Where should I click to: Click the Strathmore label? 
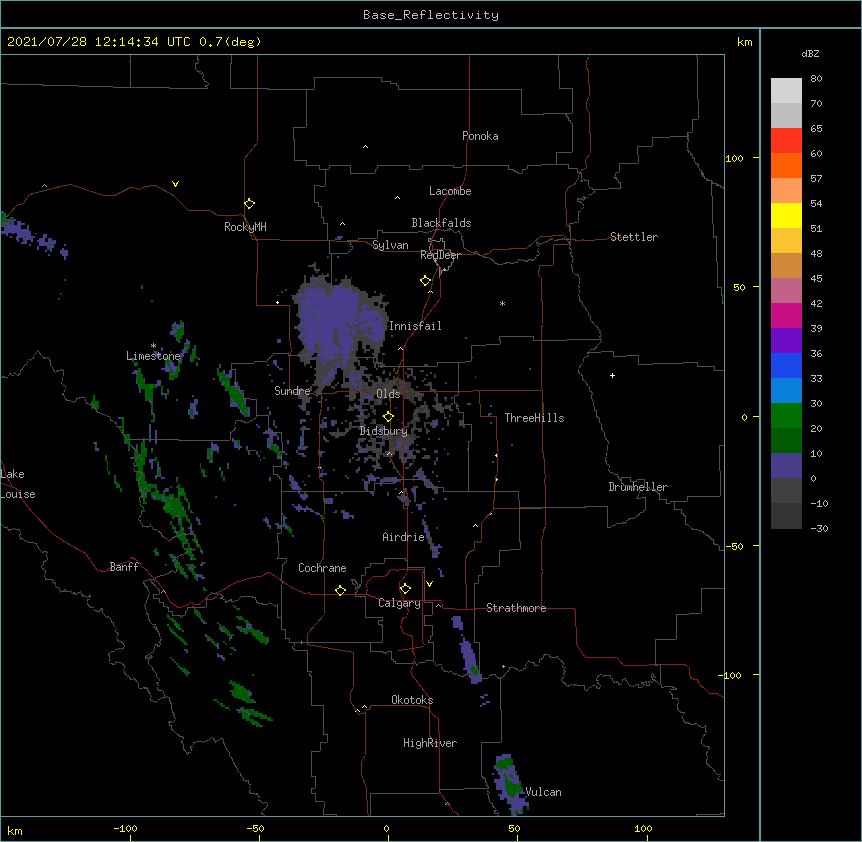coord(516,608)
